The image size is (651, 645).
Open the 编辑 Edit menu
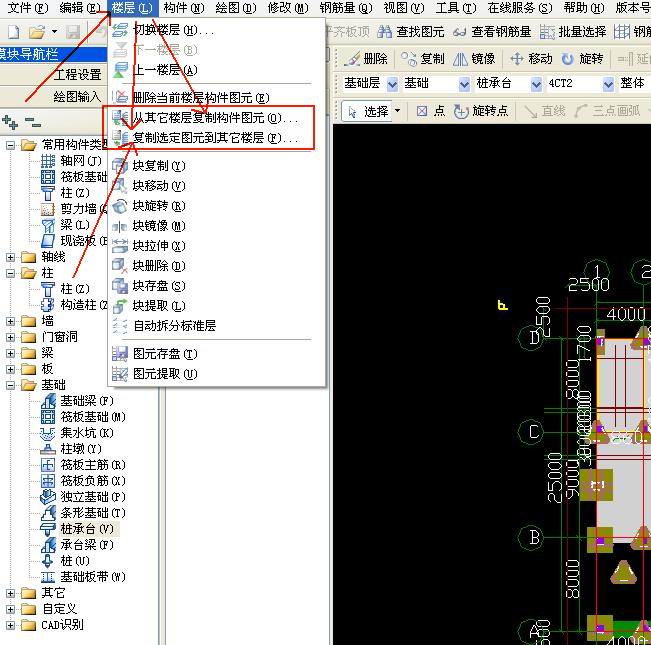[x=80, y=7]
